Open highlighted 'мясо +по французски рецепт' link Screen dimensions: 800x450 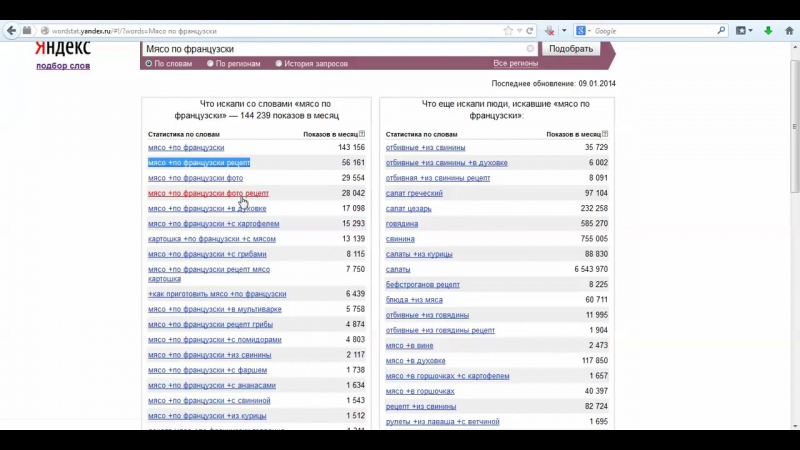199,163
